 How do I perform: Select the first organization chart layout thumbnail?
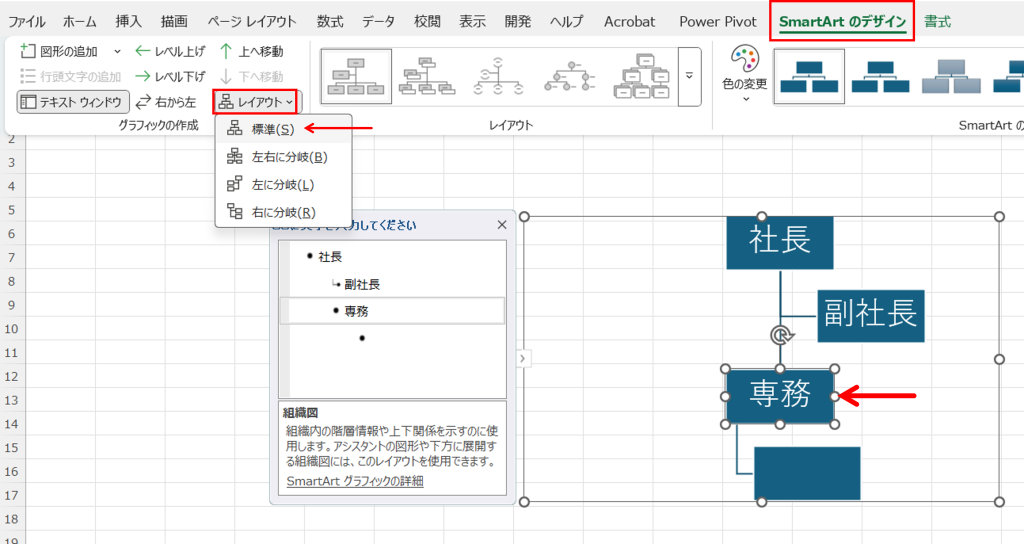point(356,76)
